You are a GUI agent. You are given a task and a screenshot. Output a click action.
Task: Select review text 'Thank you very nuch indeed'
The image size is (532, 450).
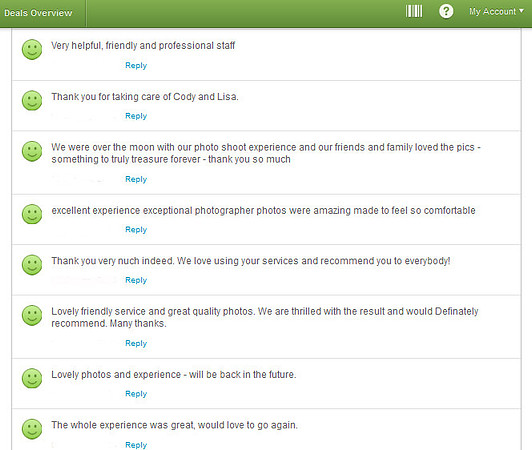tap(251, 261)
